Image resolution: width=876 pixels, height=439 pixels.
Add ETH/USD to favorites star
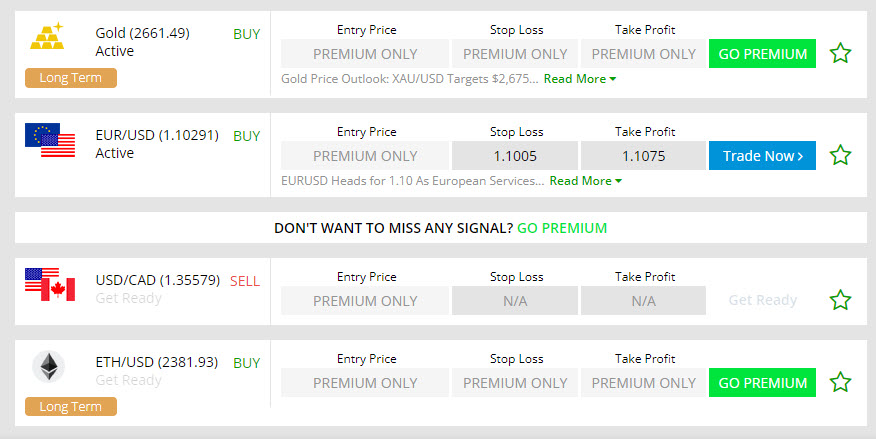[840, 382]
